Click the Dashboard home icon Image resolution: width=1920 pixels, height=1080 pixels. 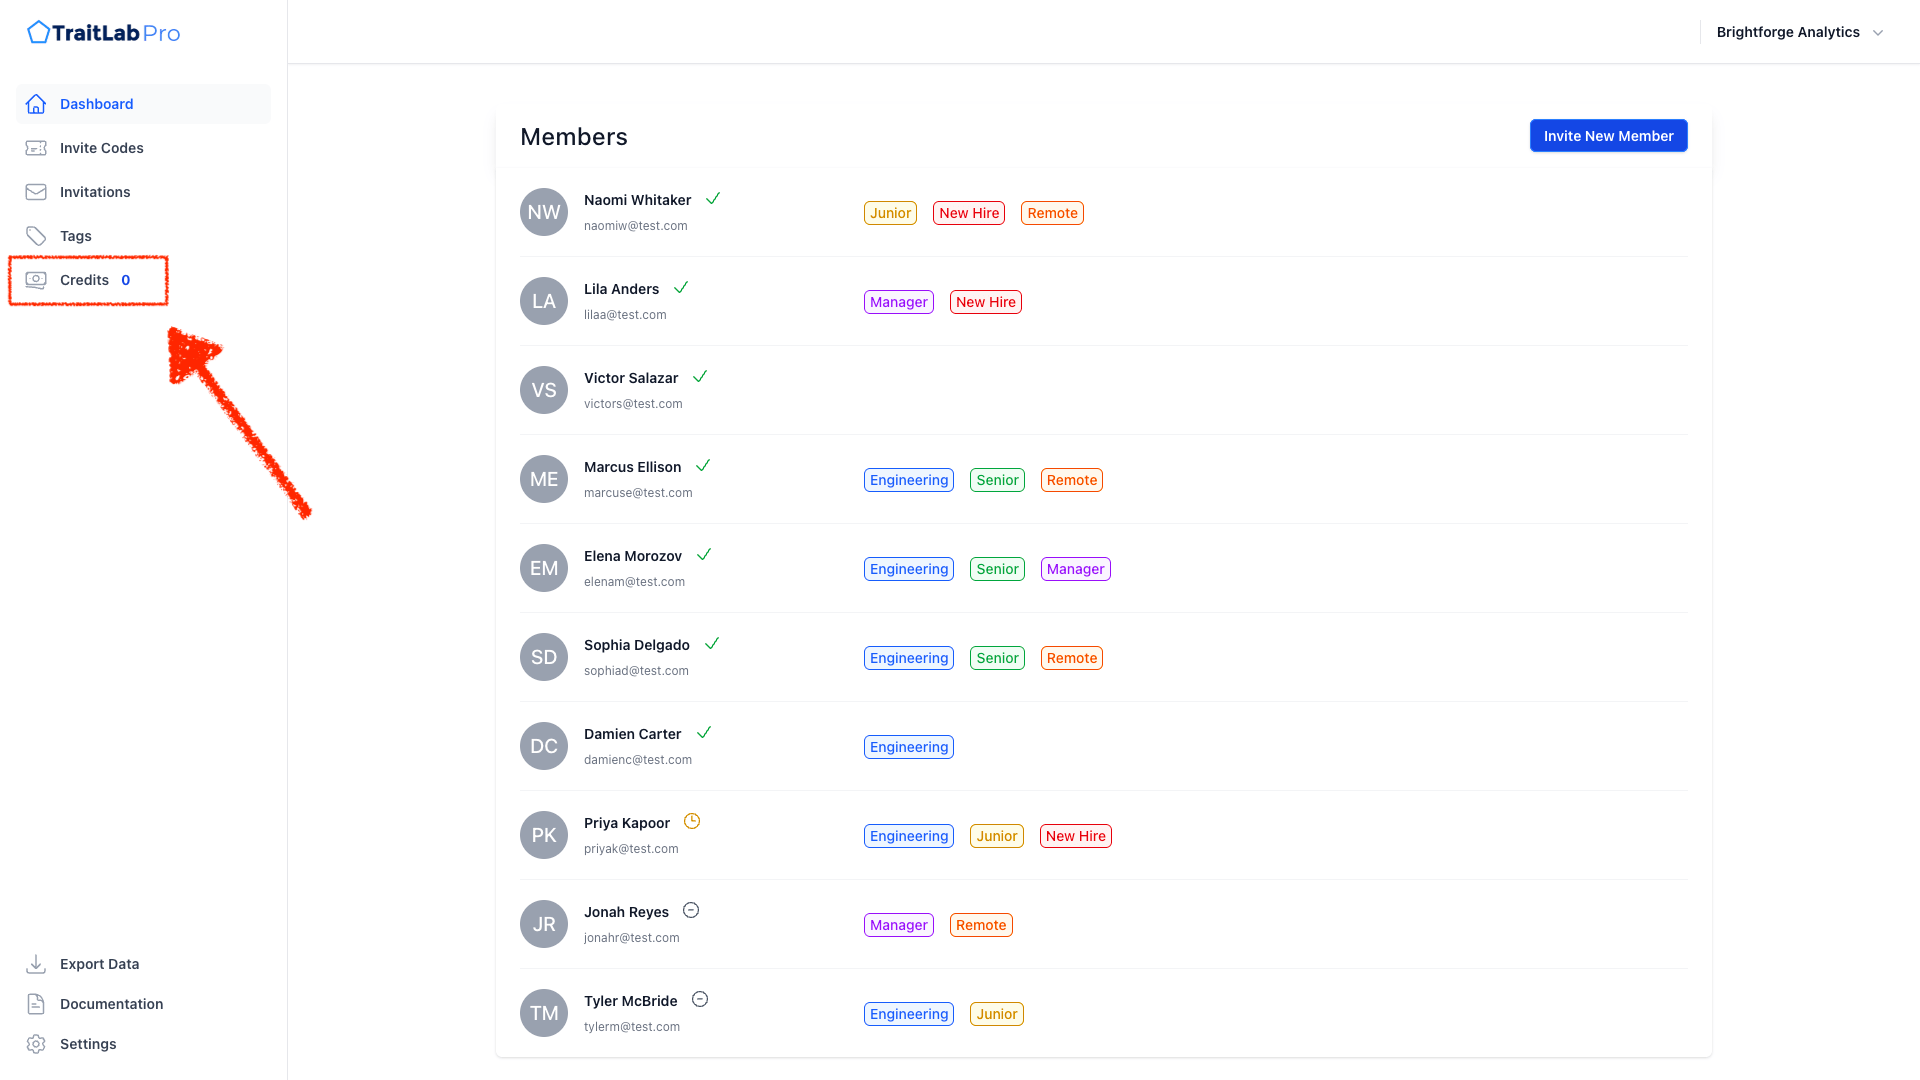[x=36, y=104]
